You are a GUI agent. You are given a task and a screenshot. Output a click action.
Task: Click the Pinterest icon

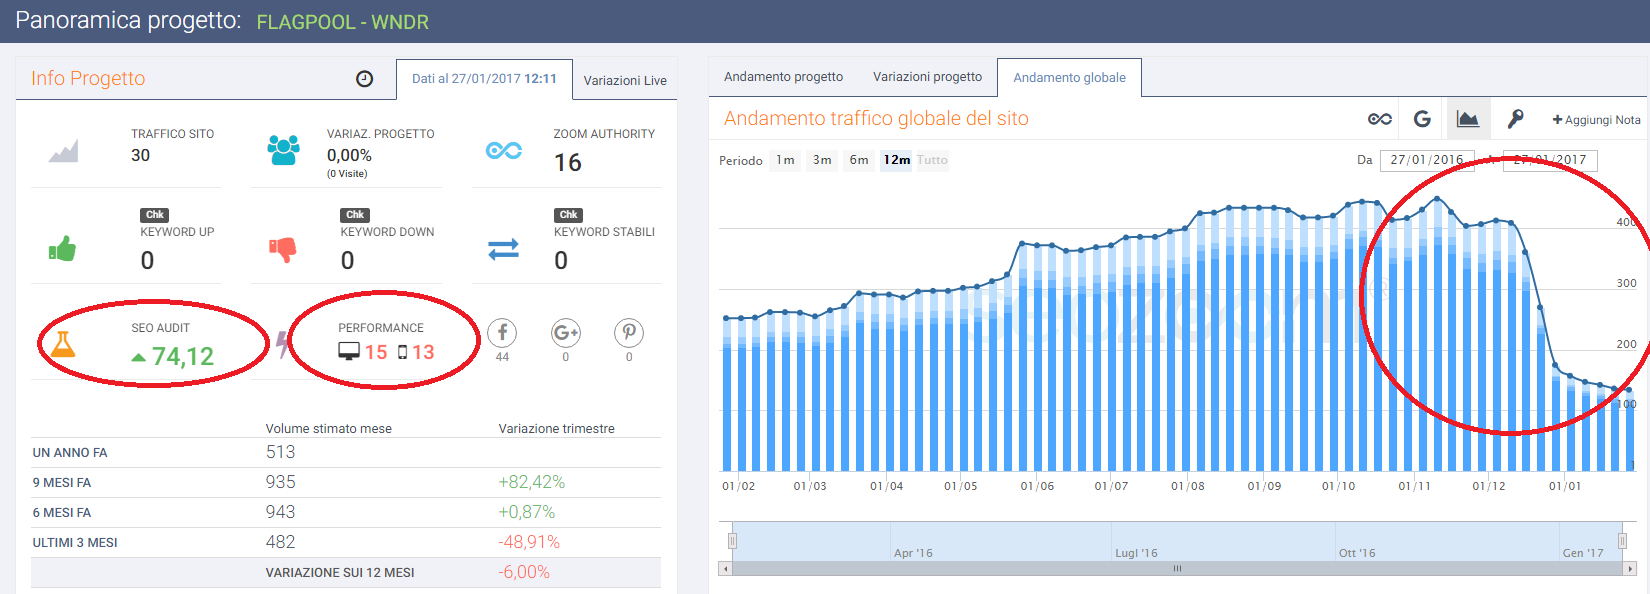click(x=629, y=333)
